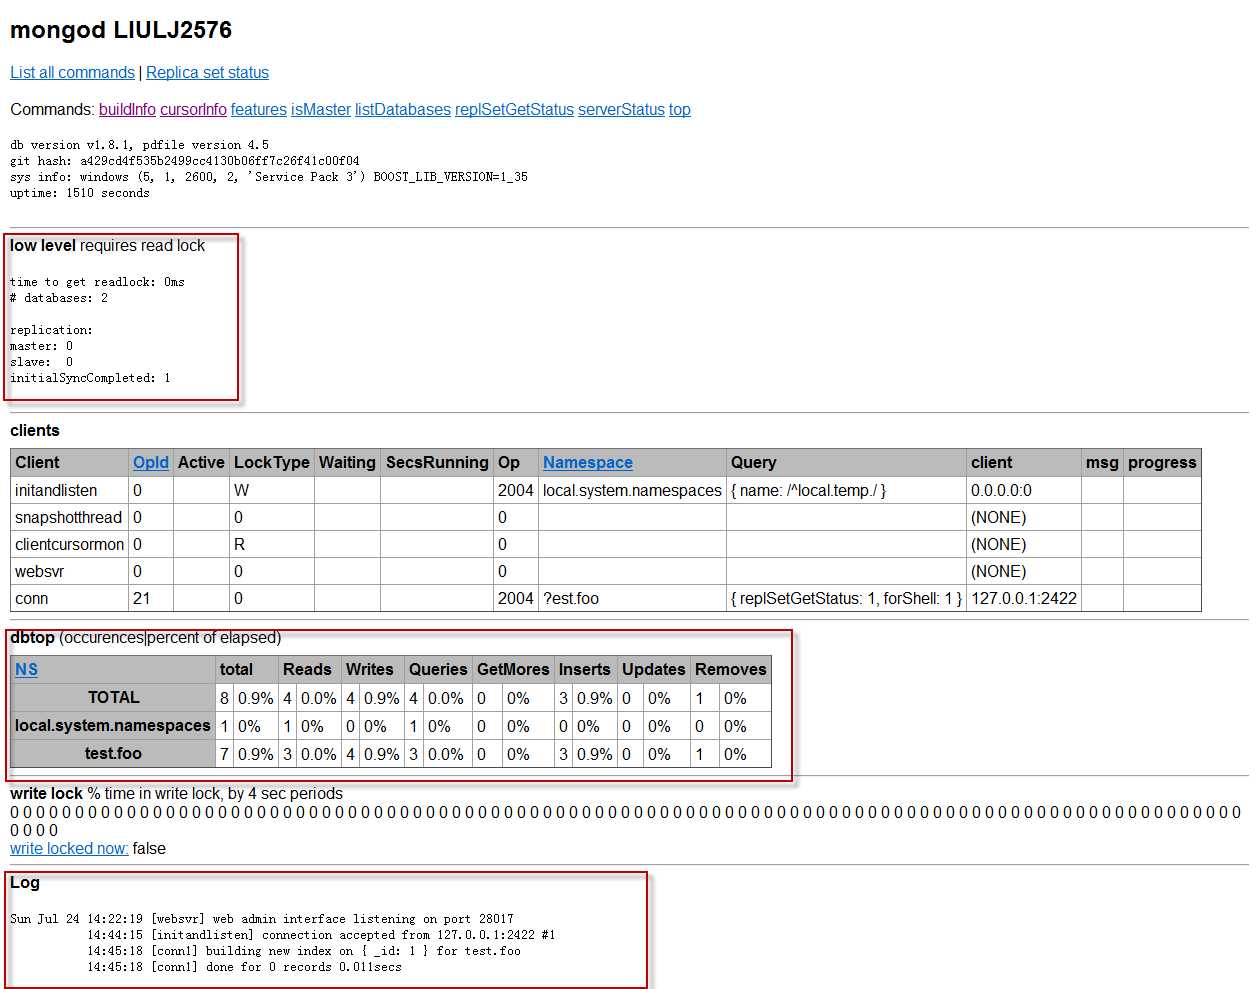The height and width of the screenshot is (989, 1259).
Task: Click the building new index log line
Action: (304, 951)
